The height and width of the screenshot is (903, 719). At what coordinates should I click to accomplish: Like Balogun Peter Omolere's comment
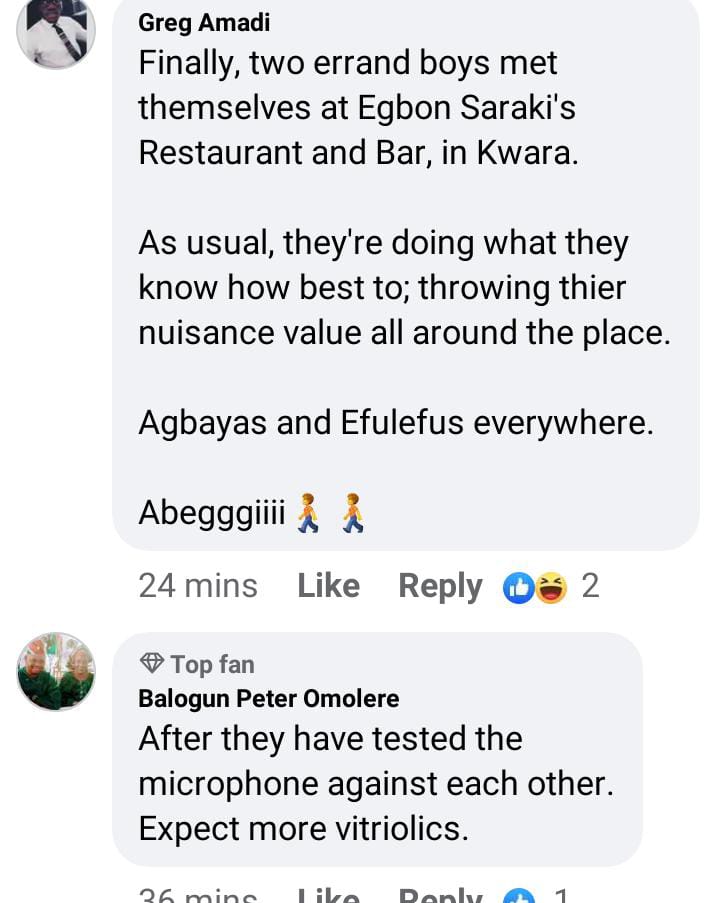(x=328, y=895)
